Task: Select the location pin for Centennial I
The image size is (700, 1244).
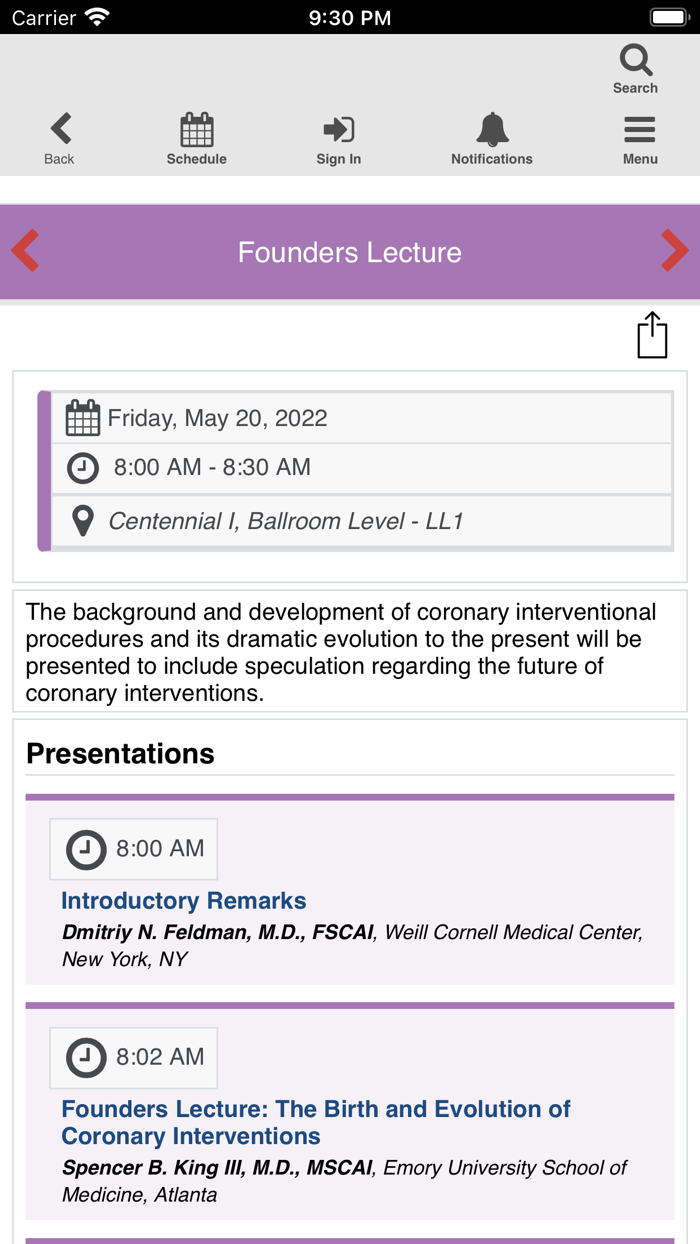Action: [82, 520]
